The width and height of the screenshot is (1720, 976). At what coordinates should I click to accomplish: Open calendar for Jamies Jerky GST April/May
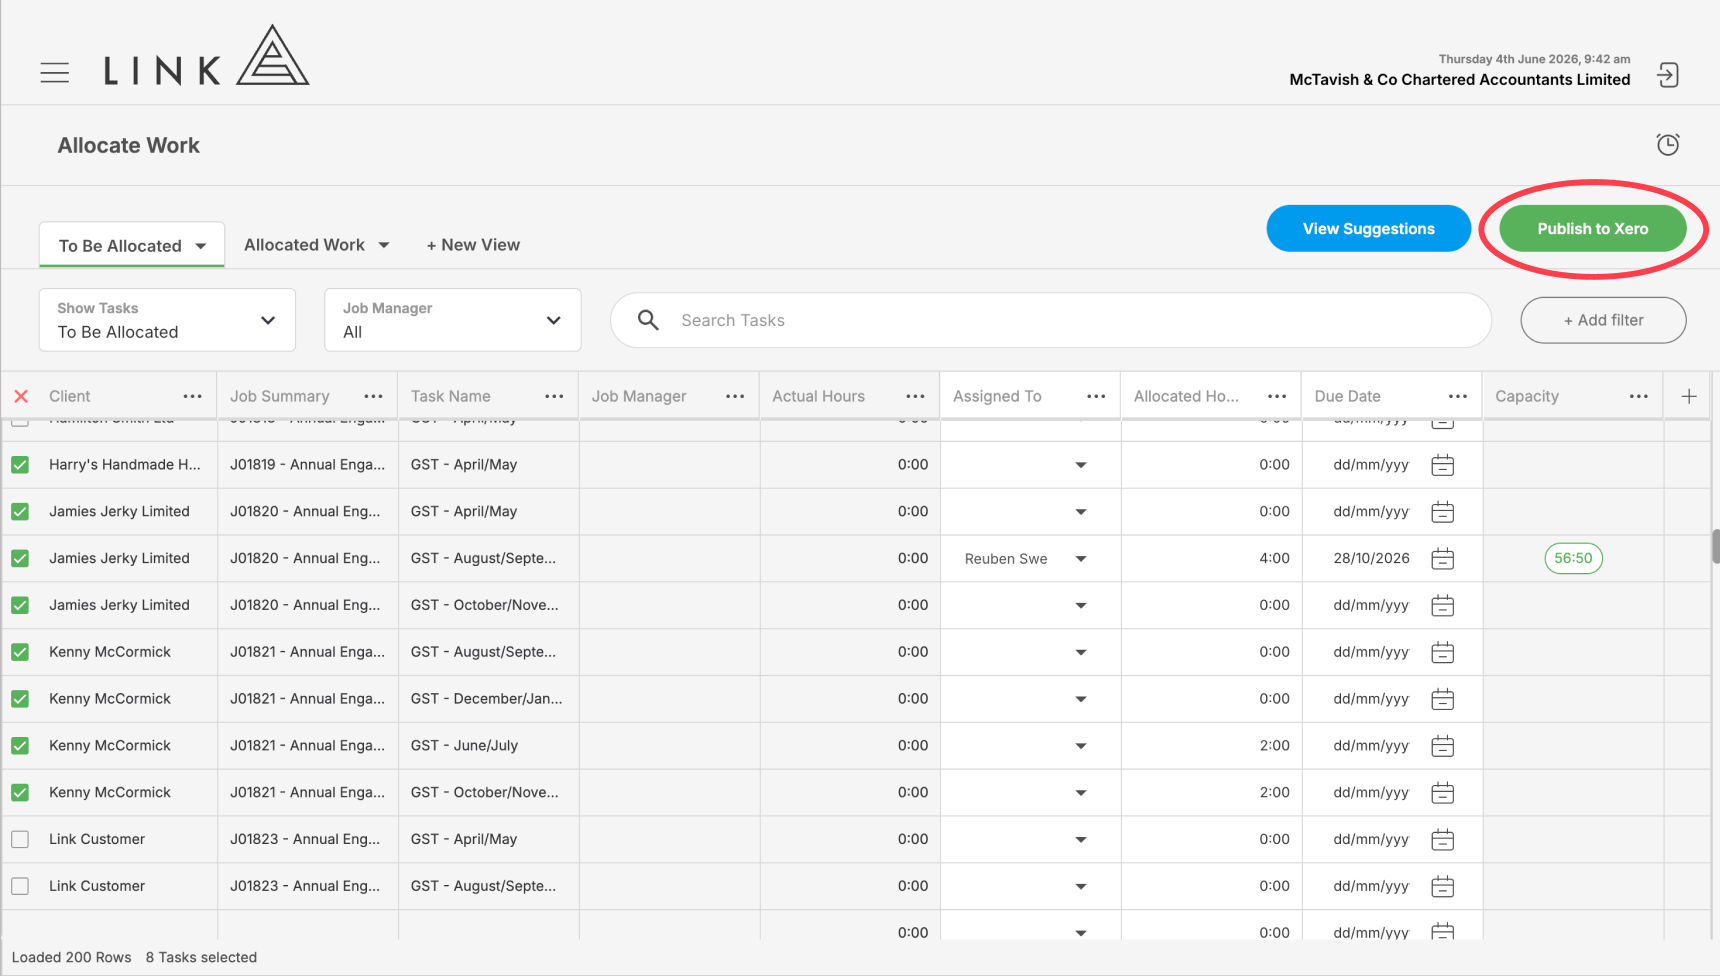click(1442, 512)
